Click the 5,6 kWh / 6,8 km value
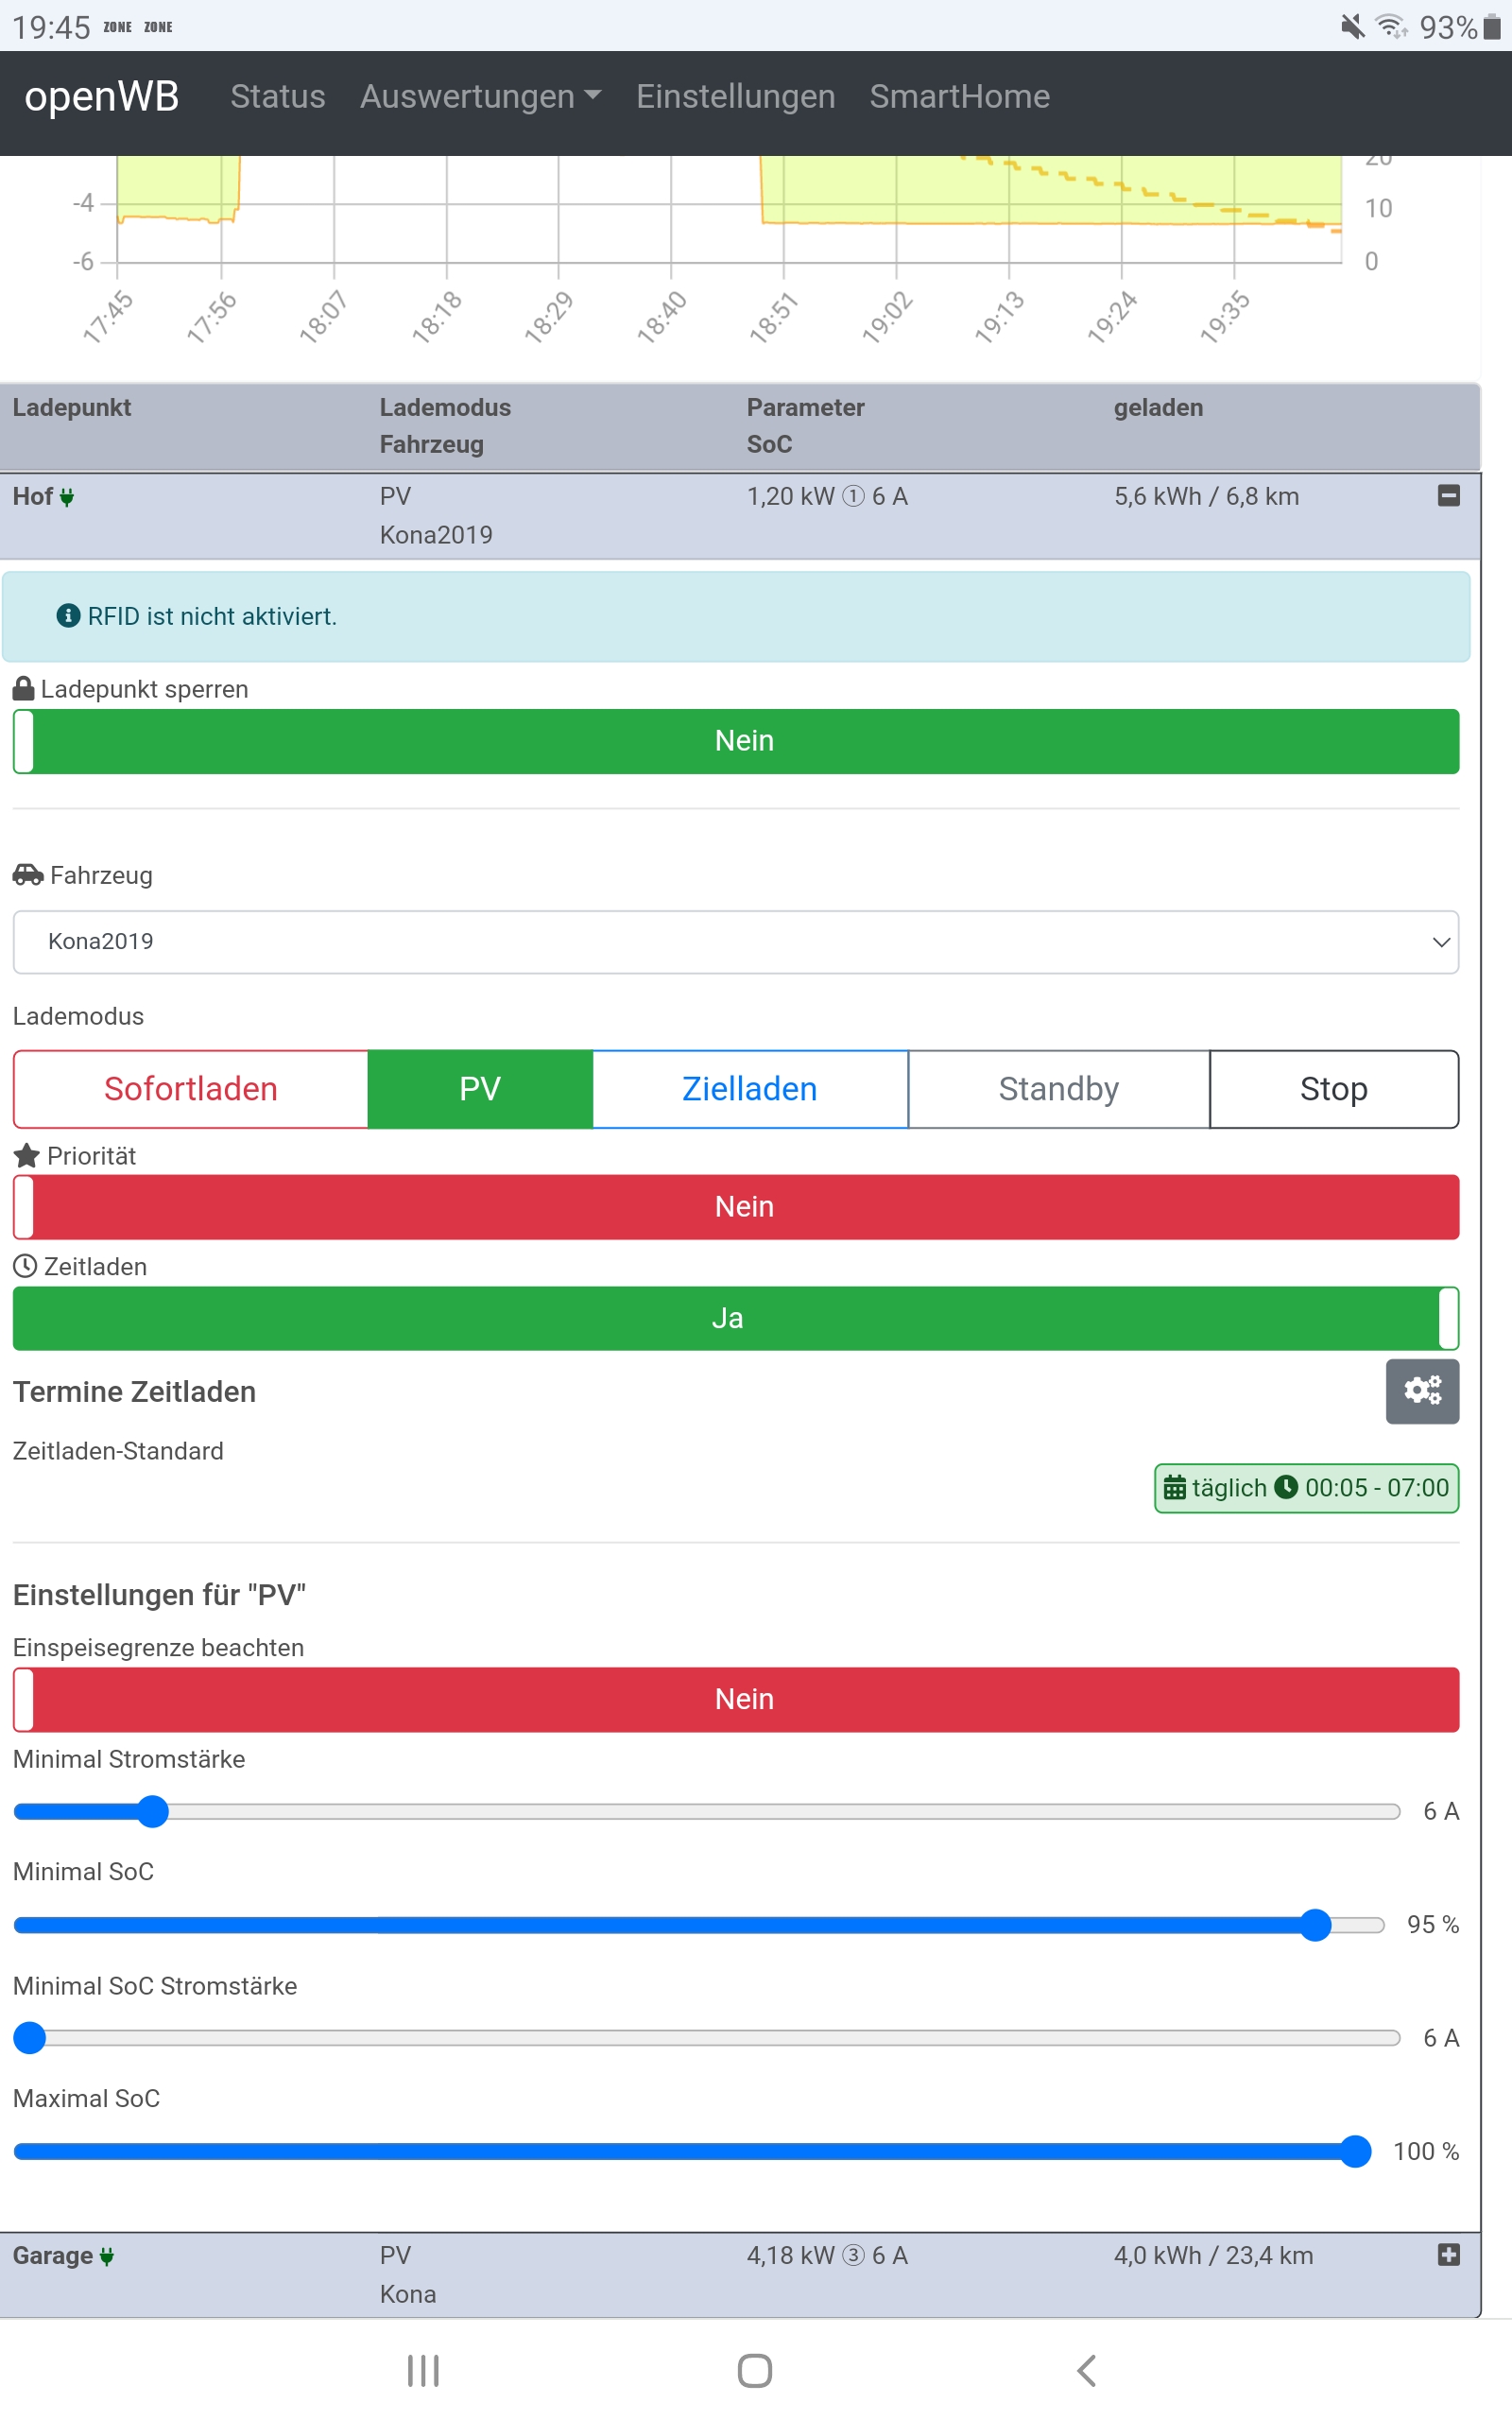 pyautogui.click(x=1206, y=496)
